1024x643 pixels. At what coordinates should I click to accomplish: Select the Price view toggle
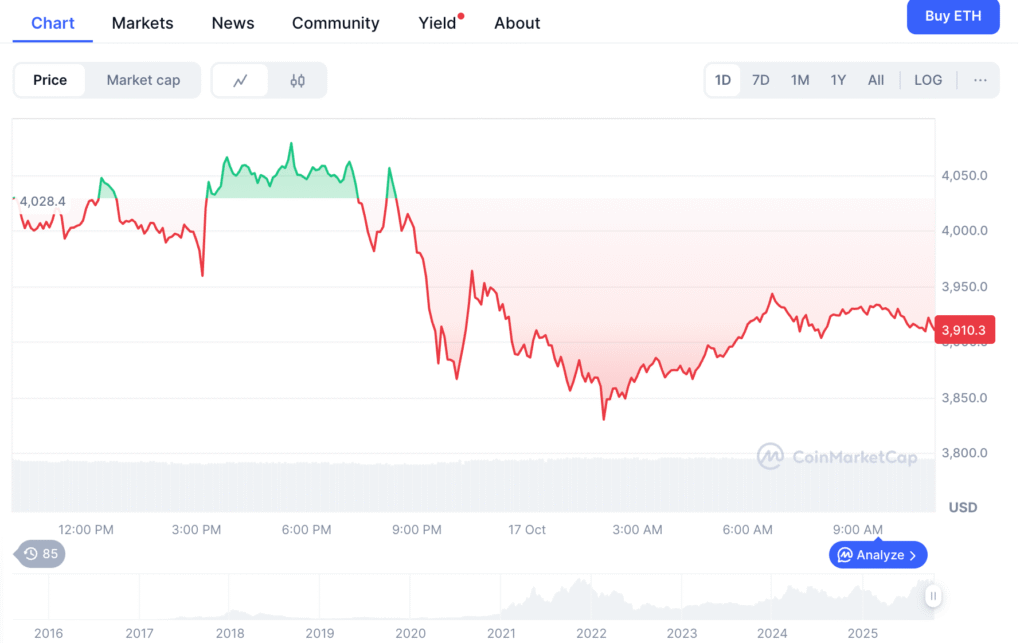click(x=50, y=80)
